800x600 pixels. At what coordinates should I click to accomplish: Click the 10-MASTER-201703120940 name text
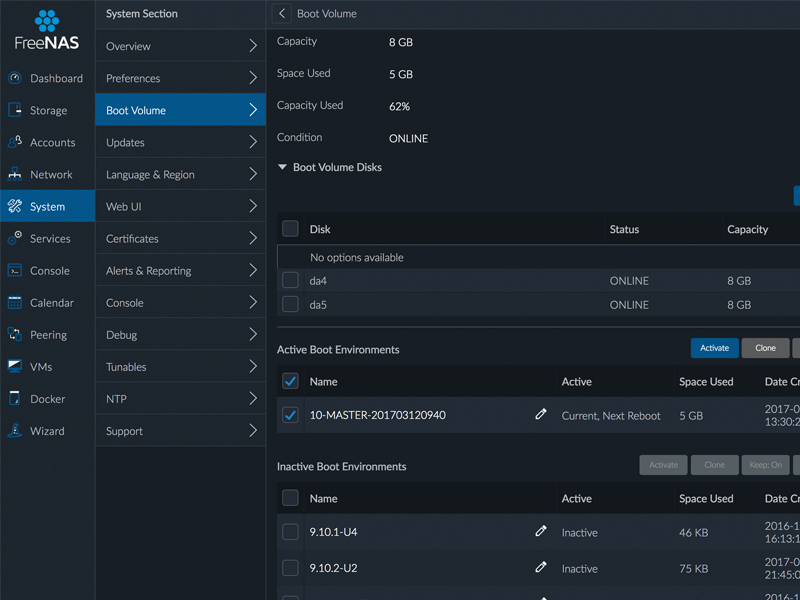pos(378,415)
